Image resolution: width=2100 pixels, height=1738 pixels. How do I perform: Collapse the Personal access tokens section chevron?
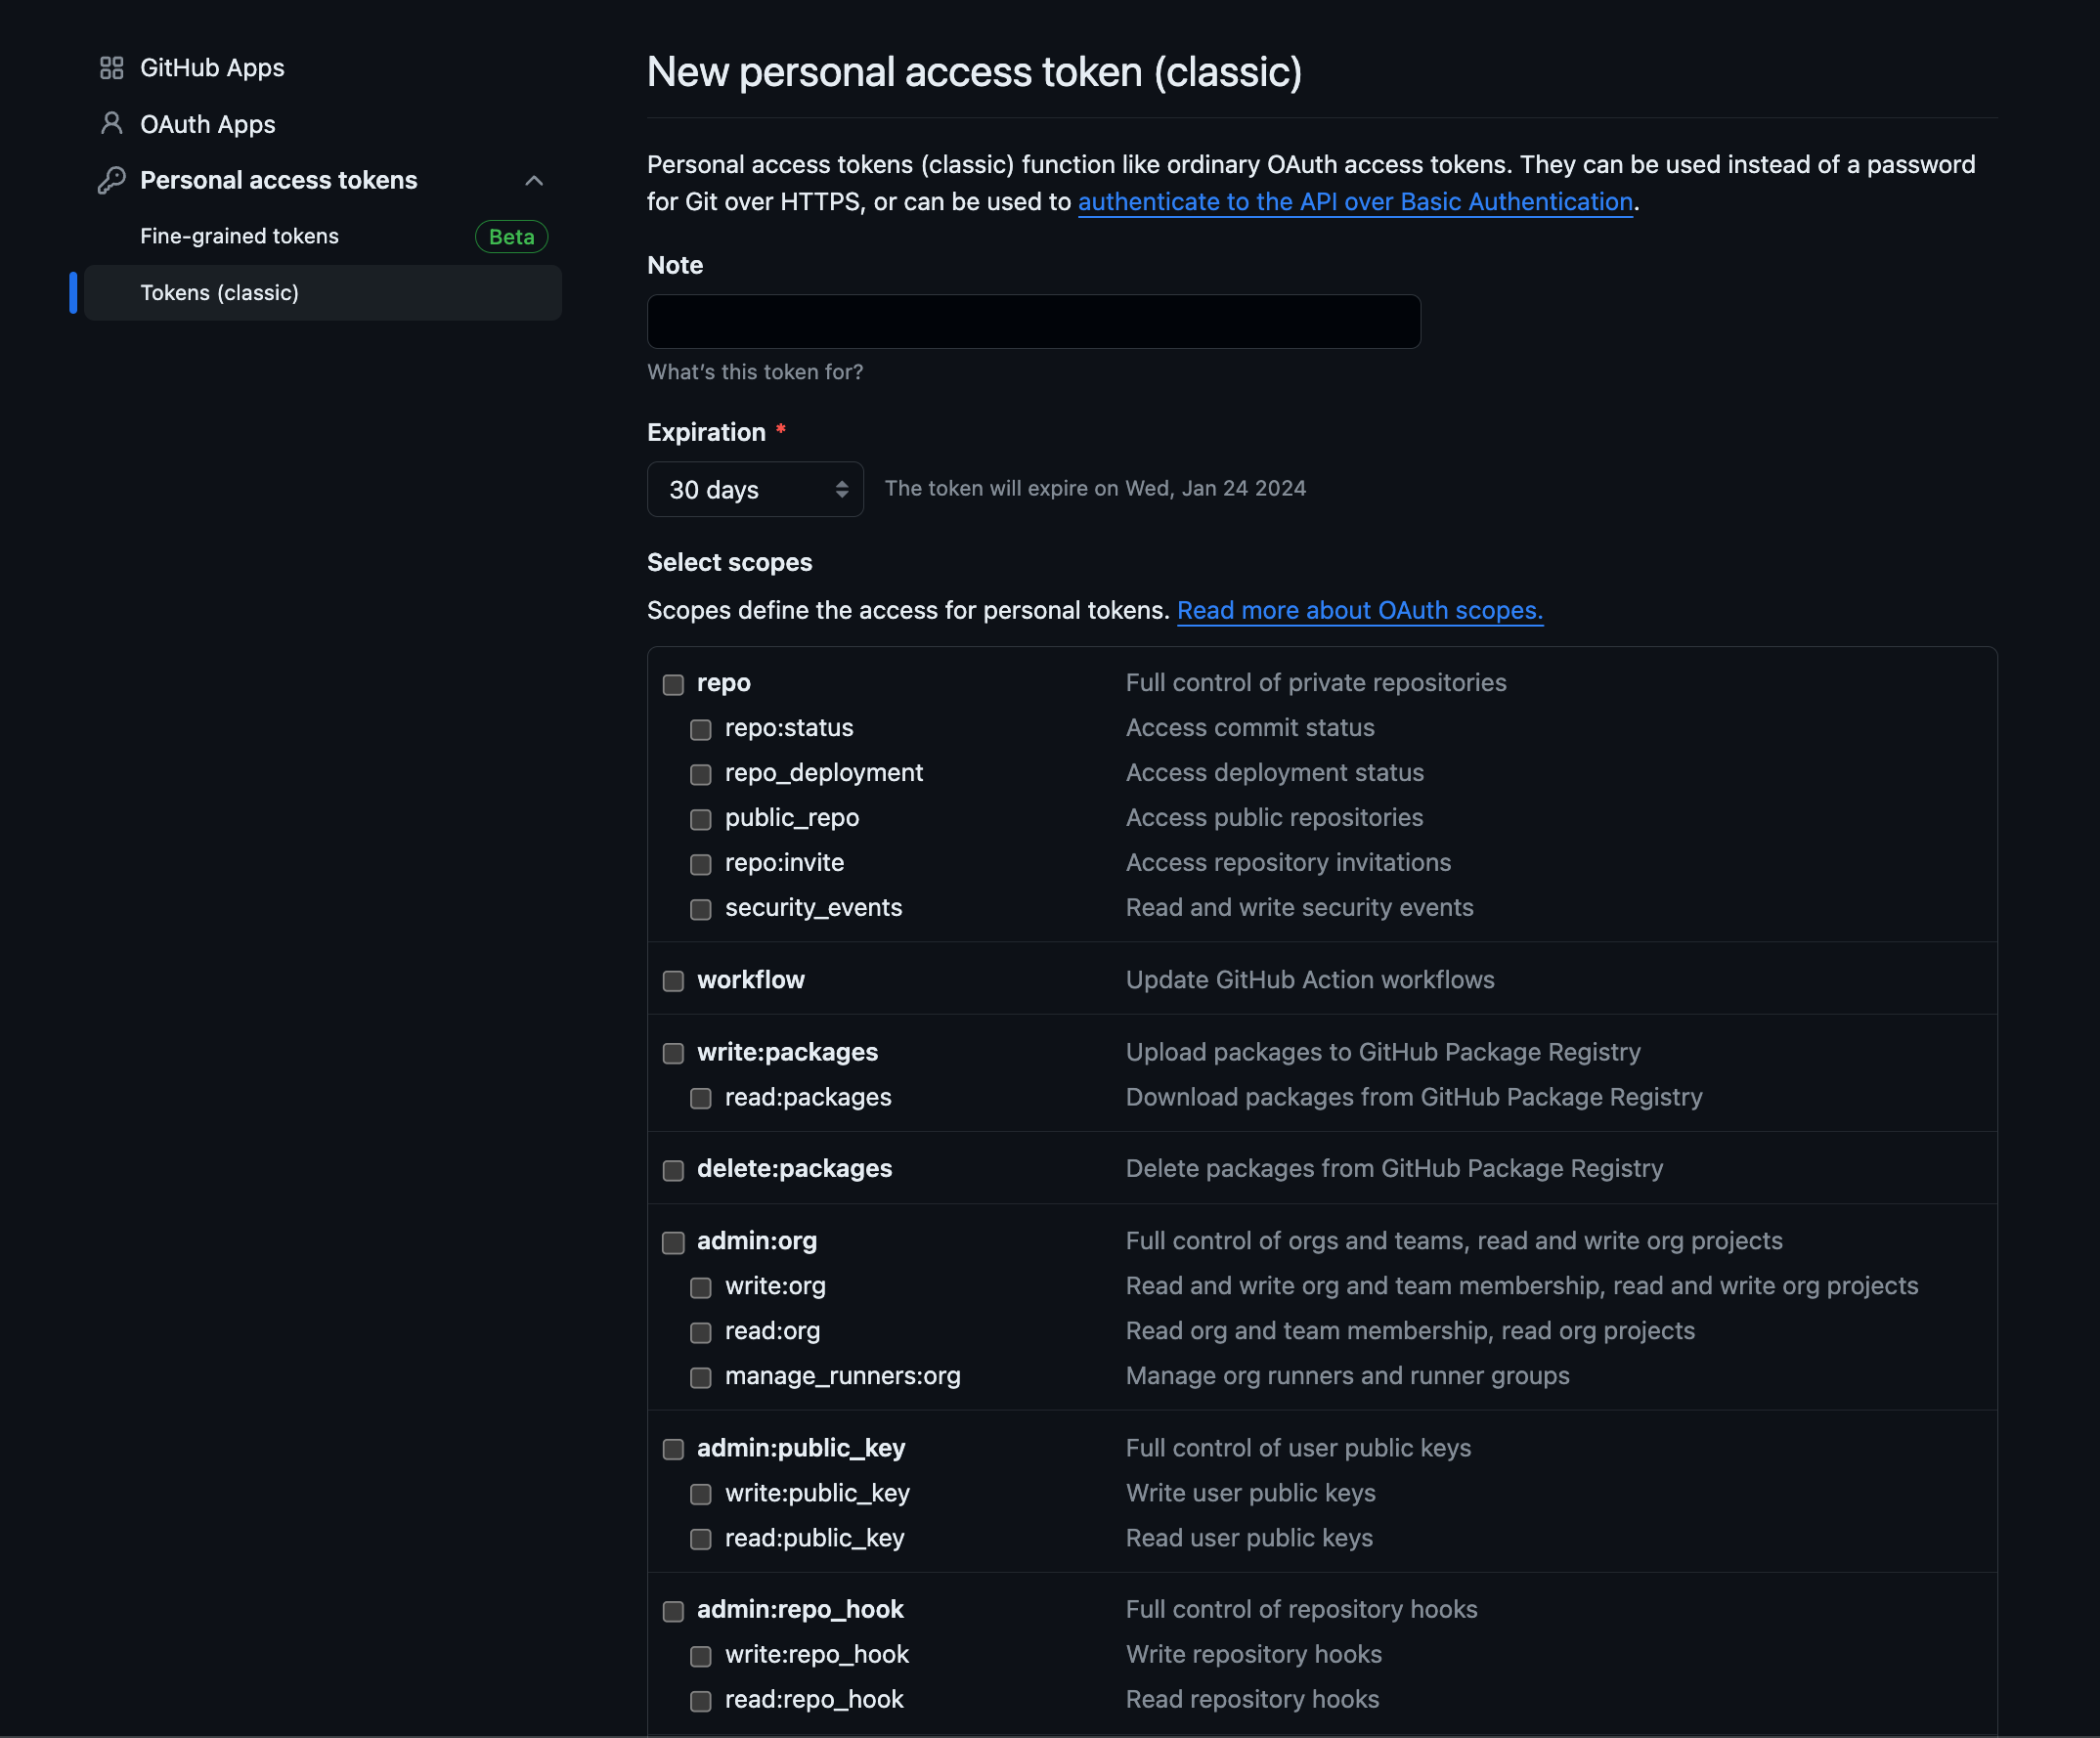(534, 180)
